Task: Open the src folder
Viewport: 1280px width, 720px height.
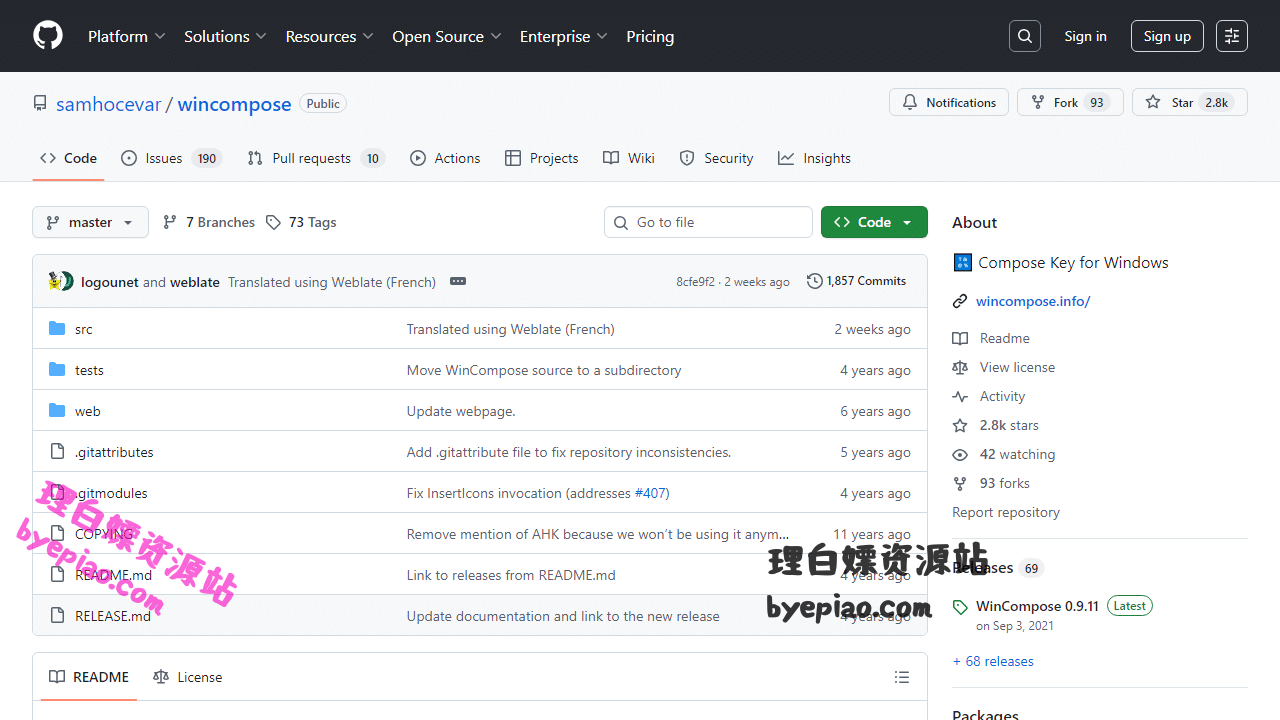Action: pyautogui.click(x=84, y=329)
